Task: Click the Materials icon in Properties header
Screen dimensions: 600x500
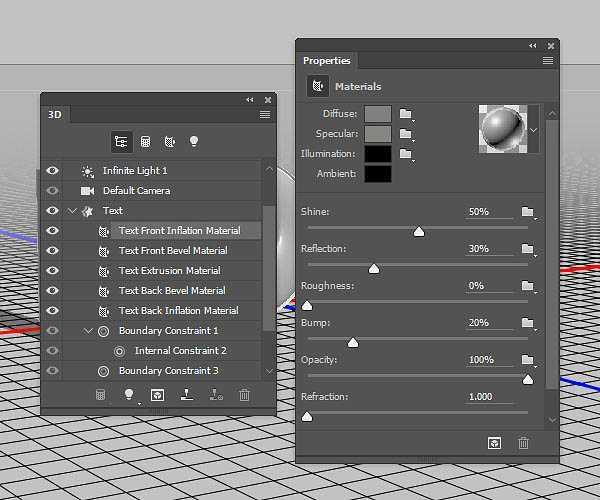Action: point(318,86)
